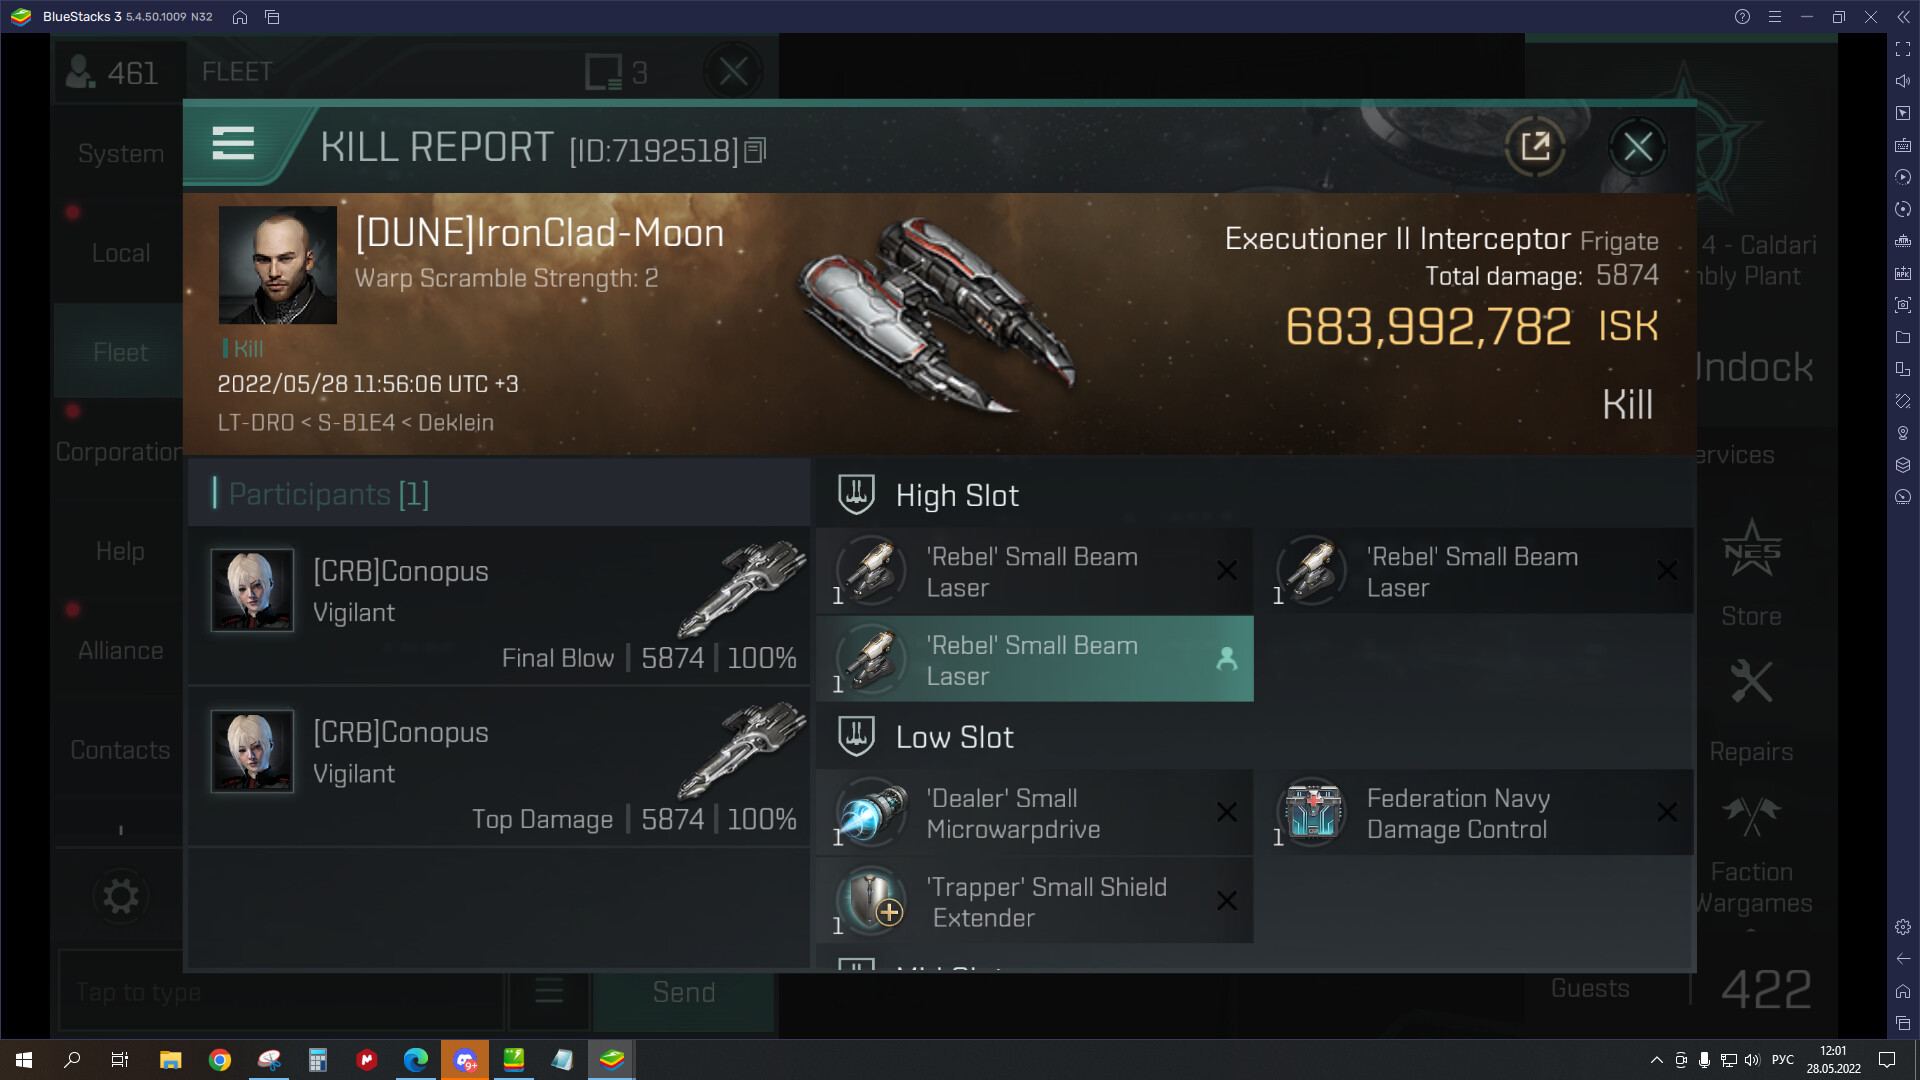Open the kill report hamburger menu
The height and width of the screenshot is (1080, 1920).
click(x=233, y=146)
